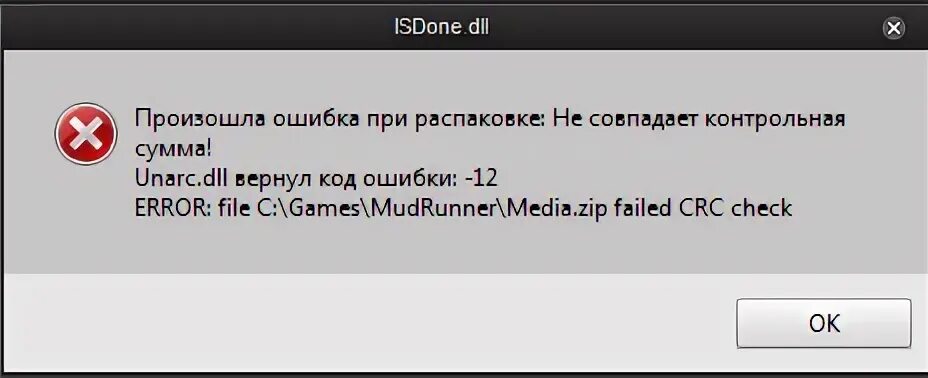Click the red error cross icon
The height and width of the screenshot is (378, 928).
click(86, 134)
